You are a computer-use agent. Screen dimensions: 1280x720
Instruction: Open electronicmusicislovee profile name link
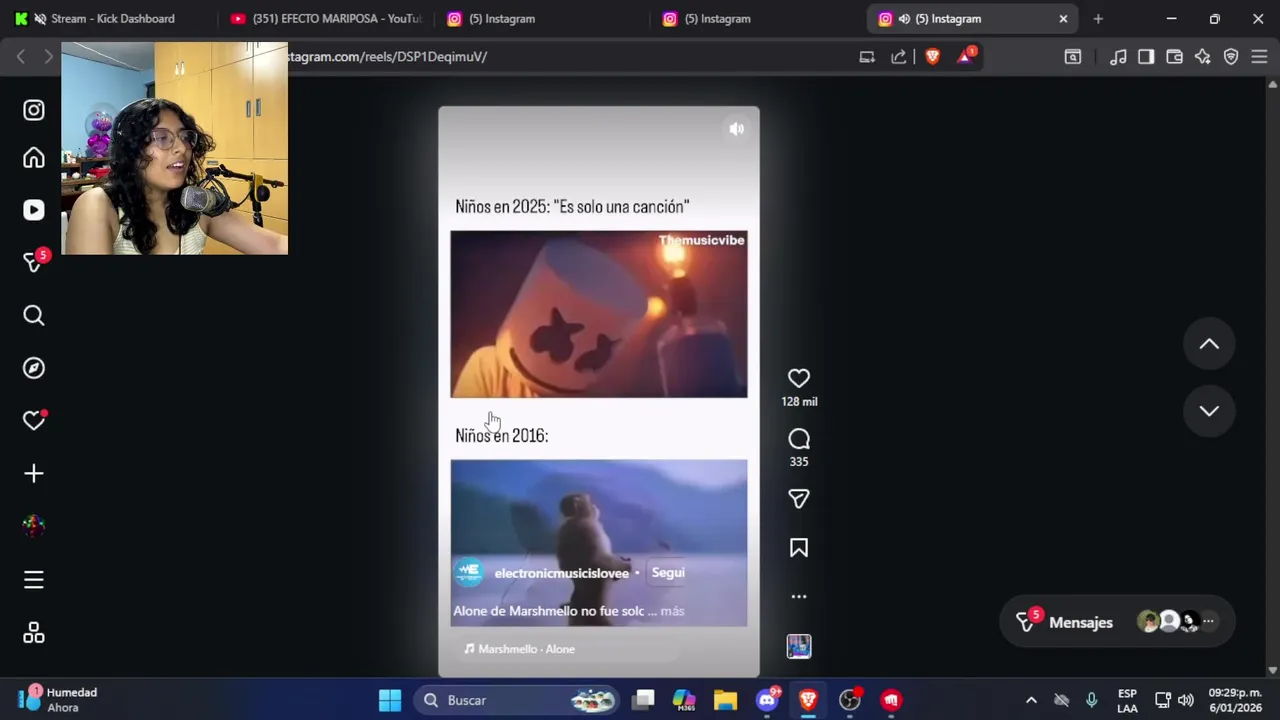(561, 573)
